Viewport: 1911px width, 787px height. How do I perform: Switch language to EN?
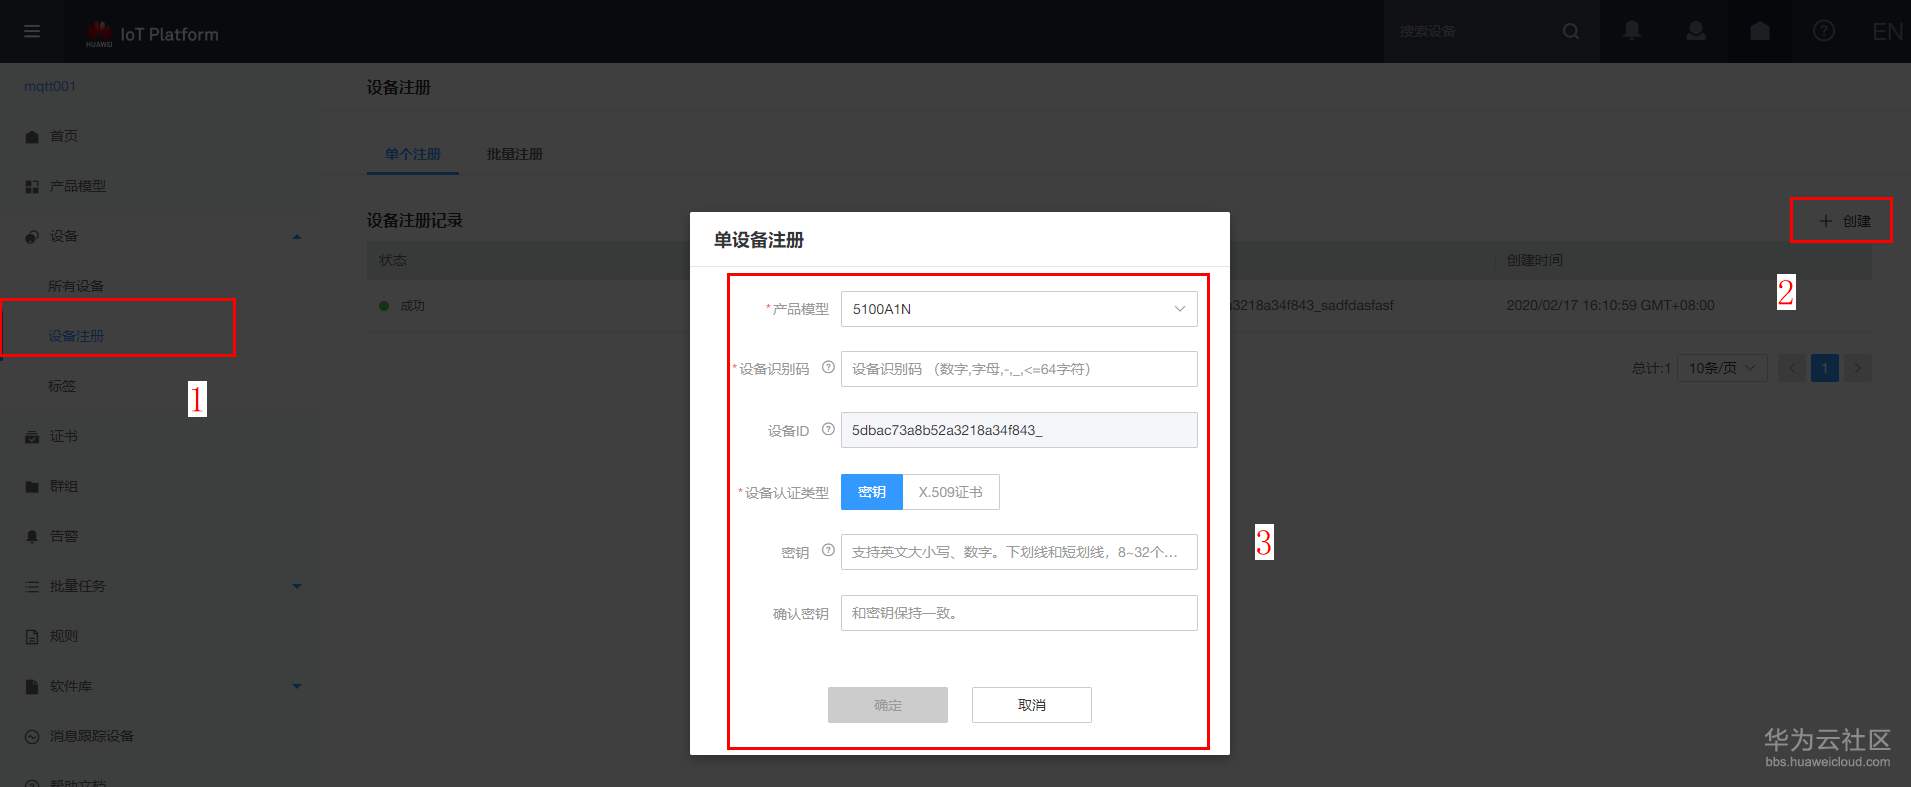1888,32
